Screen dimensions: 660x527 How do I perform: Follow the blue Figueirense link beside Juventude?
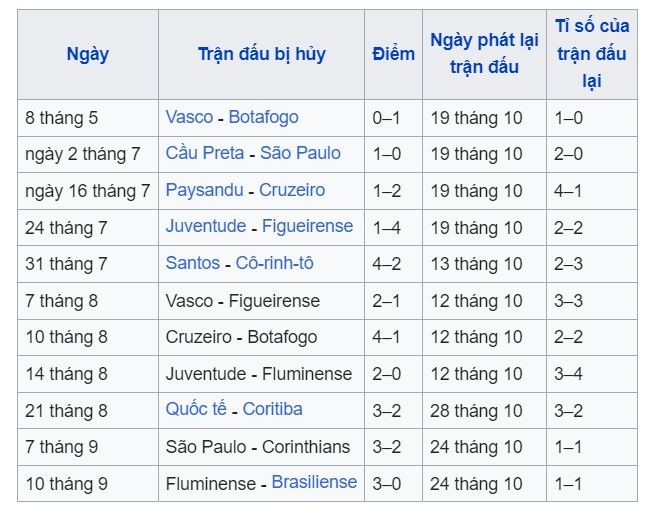pyautogui.click(x=308, y=226)
